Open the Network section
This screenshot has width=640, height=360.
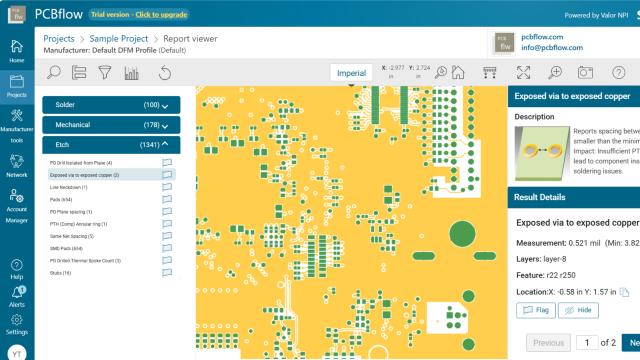coord(17,166)
